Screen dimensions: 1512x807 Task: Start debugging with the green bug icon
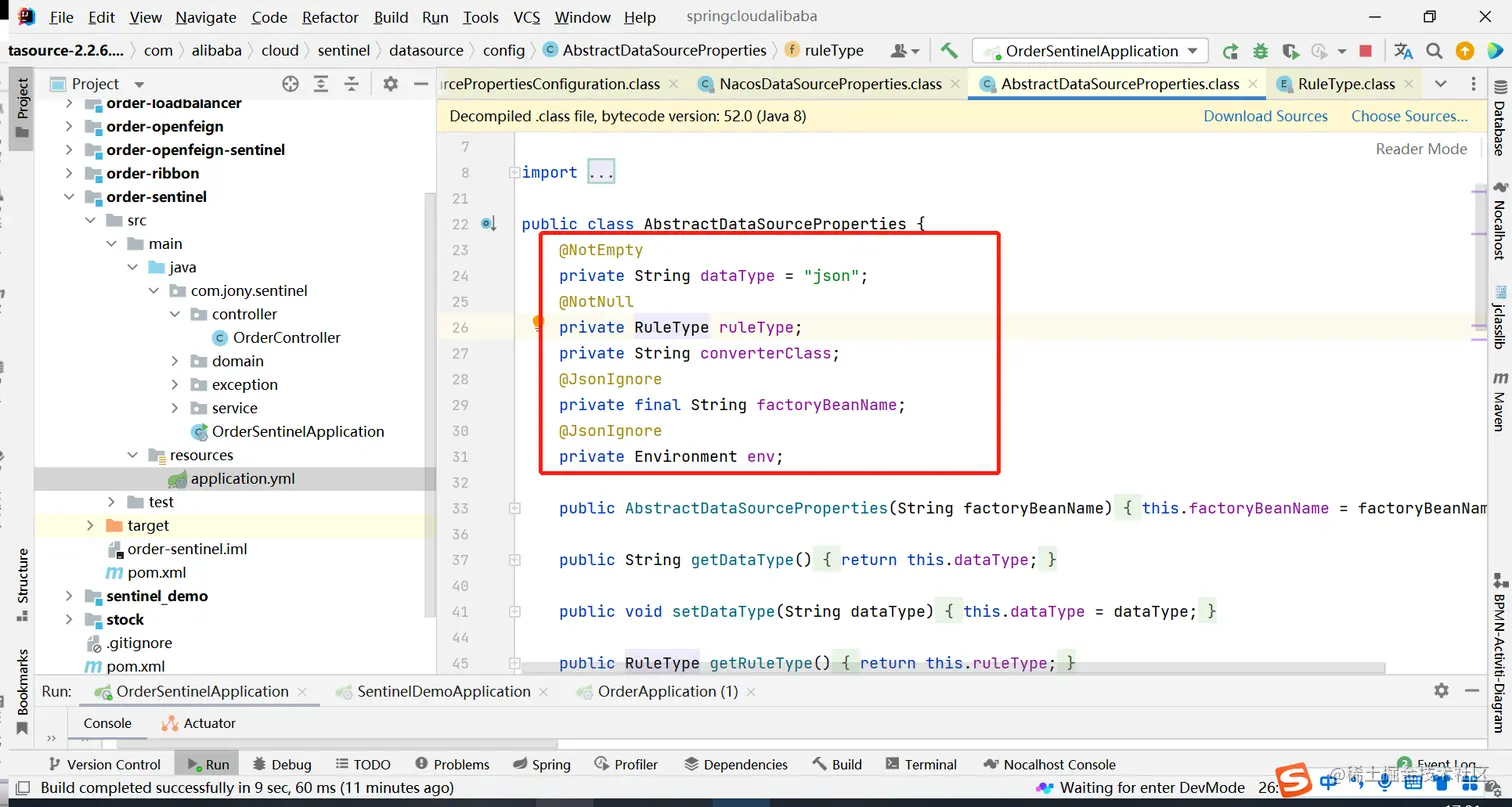[1260, 51]
